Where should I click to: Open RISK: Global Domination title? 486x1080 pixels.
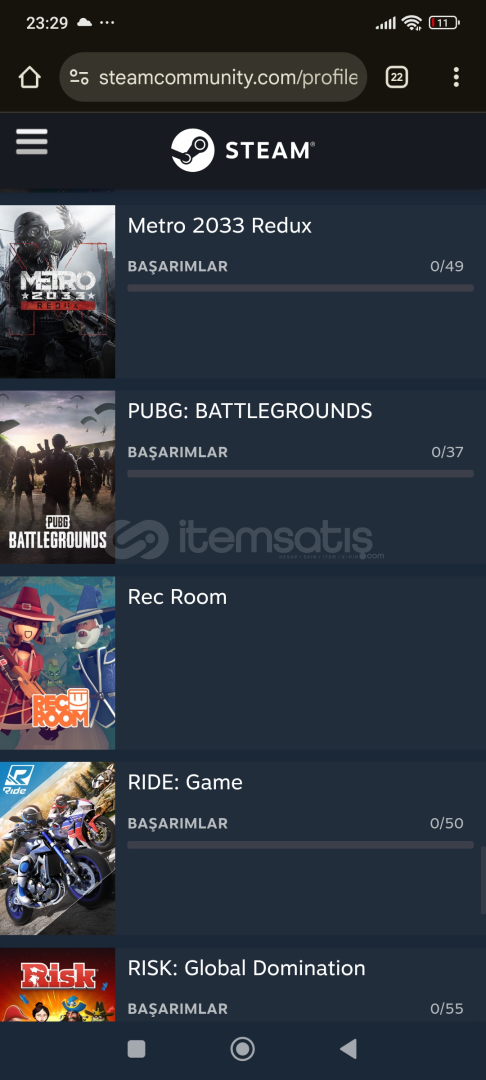246,968
